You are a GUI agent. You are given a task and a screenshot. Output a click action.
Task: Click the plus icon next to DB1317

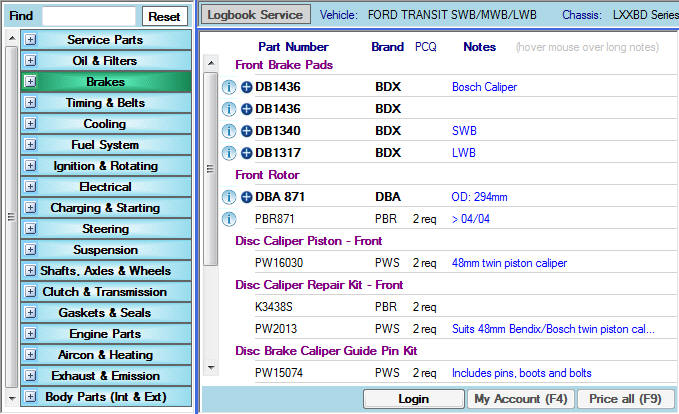pos(246,153)
